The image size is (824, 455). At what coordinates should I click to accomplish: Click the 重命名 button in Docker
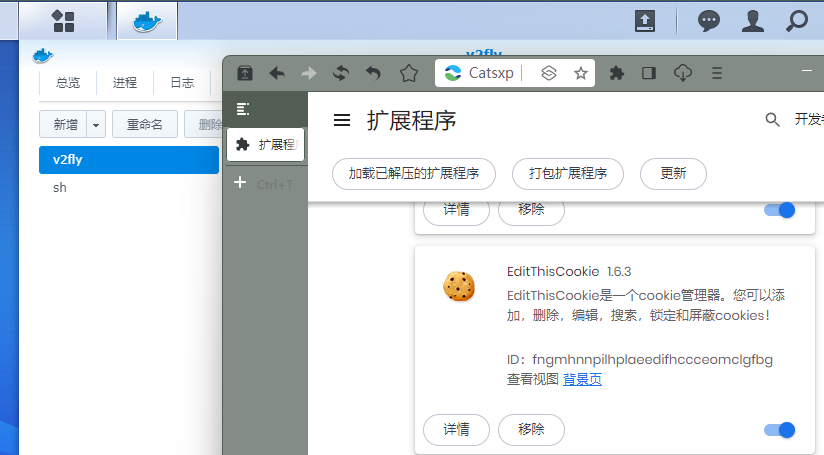click(145, 125)
